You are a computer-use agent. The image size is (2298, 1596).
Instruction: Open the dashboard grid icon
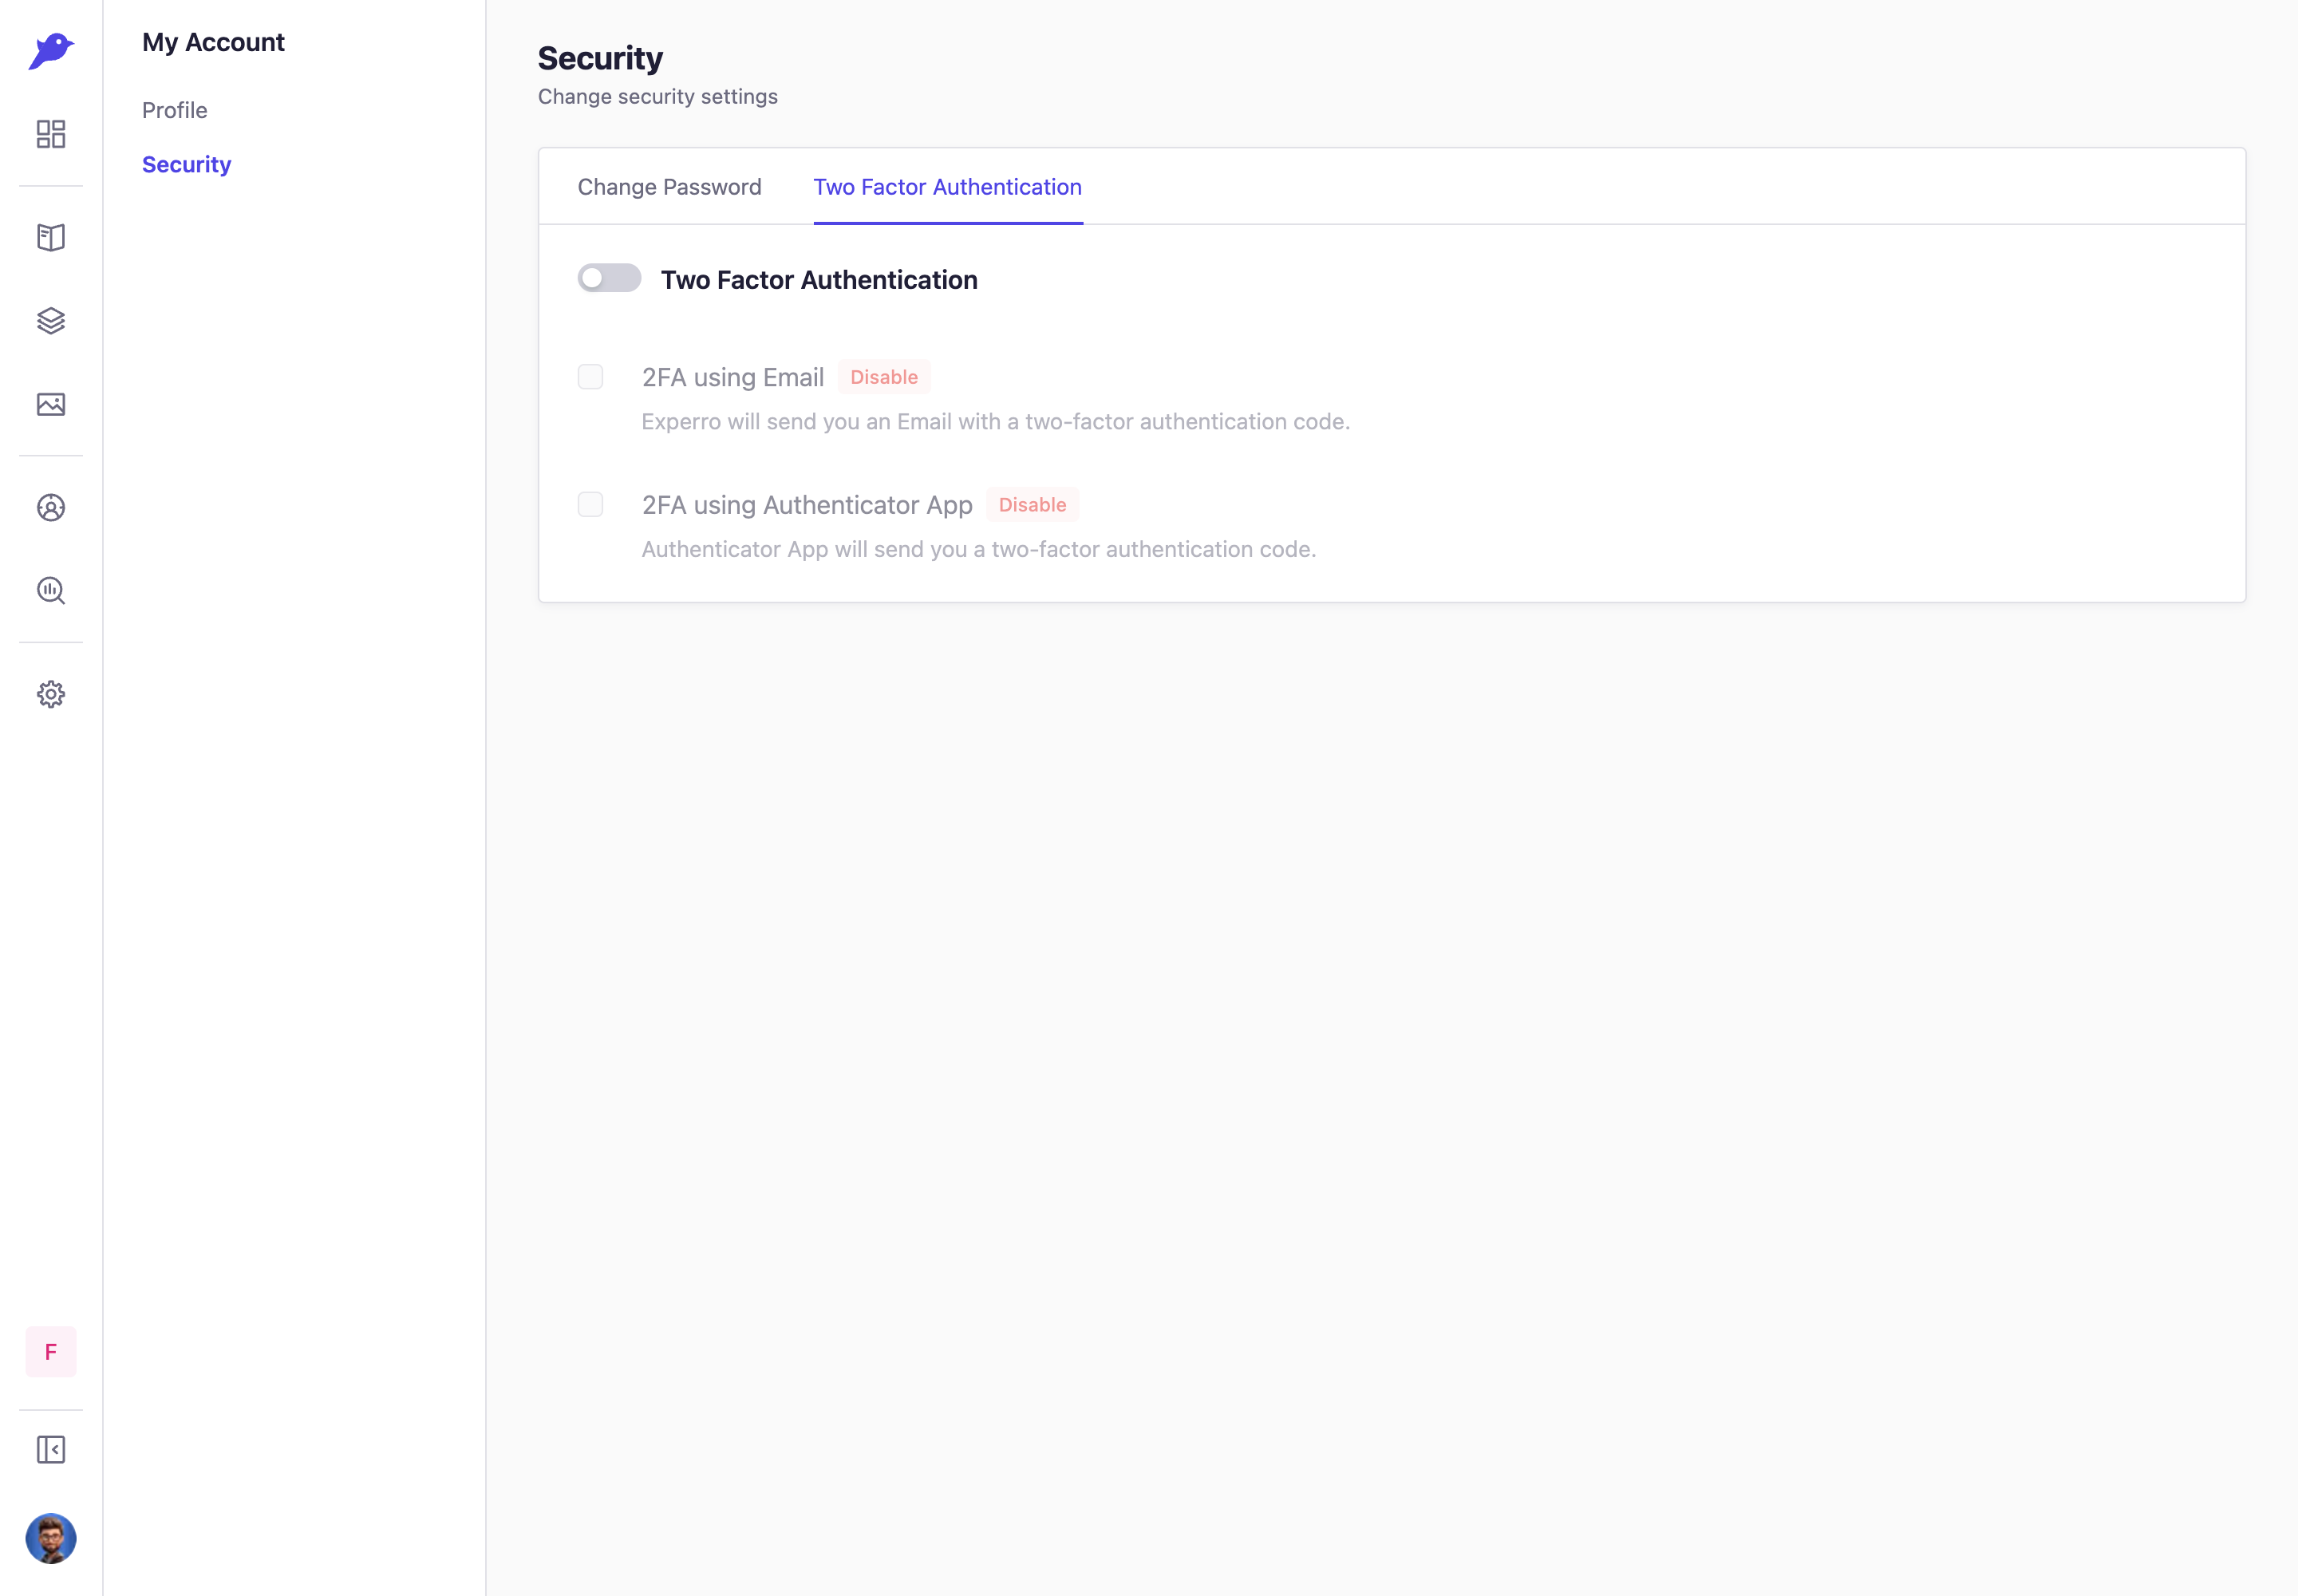(x=51, y=134)
